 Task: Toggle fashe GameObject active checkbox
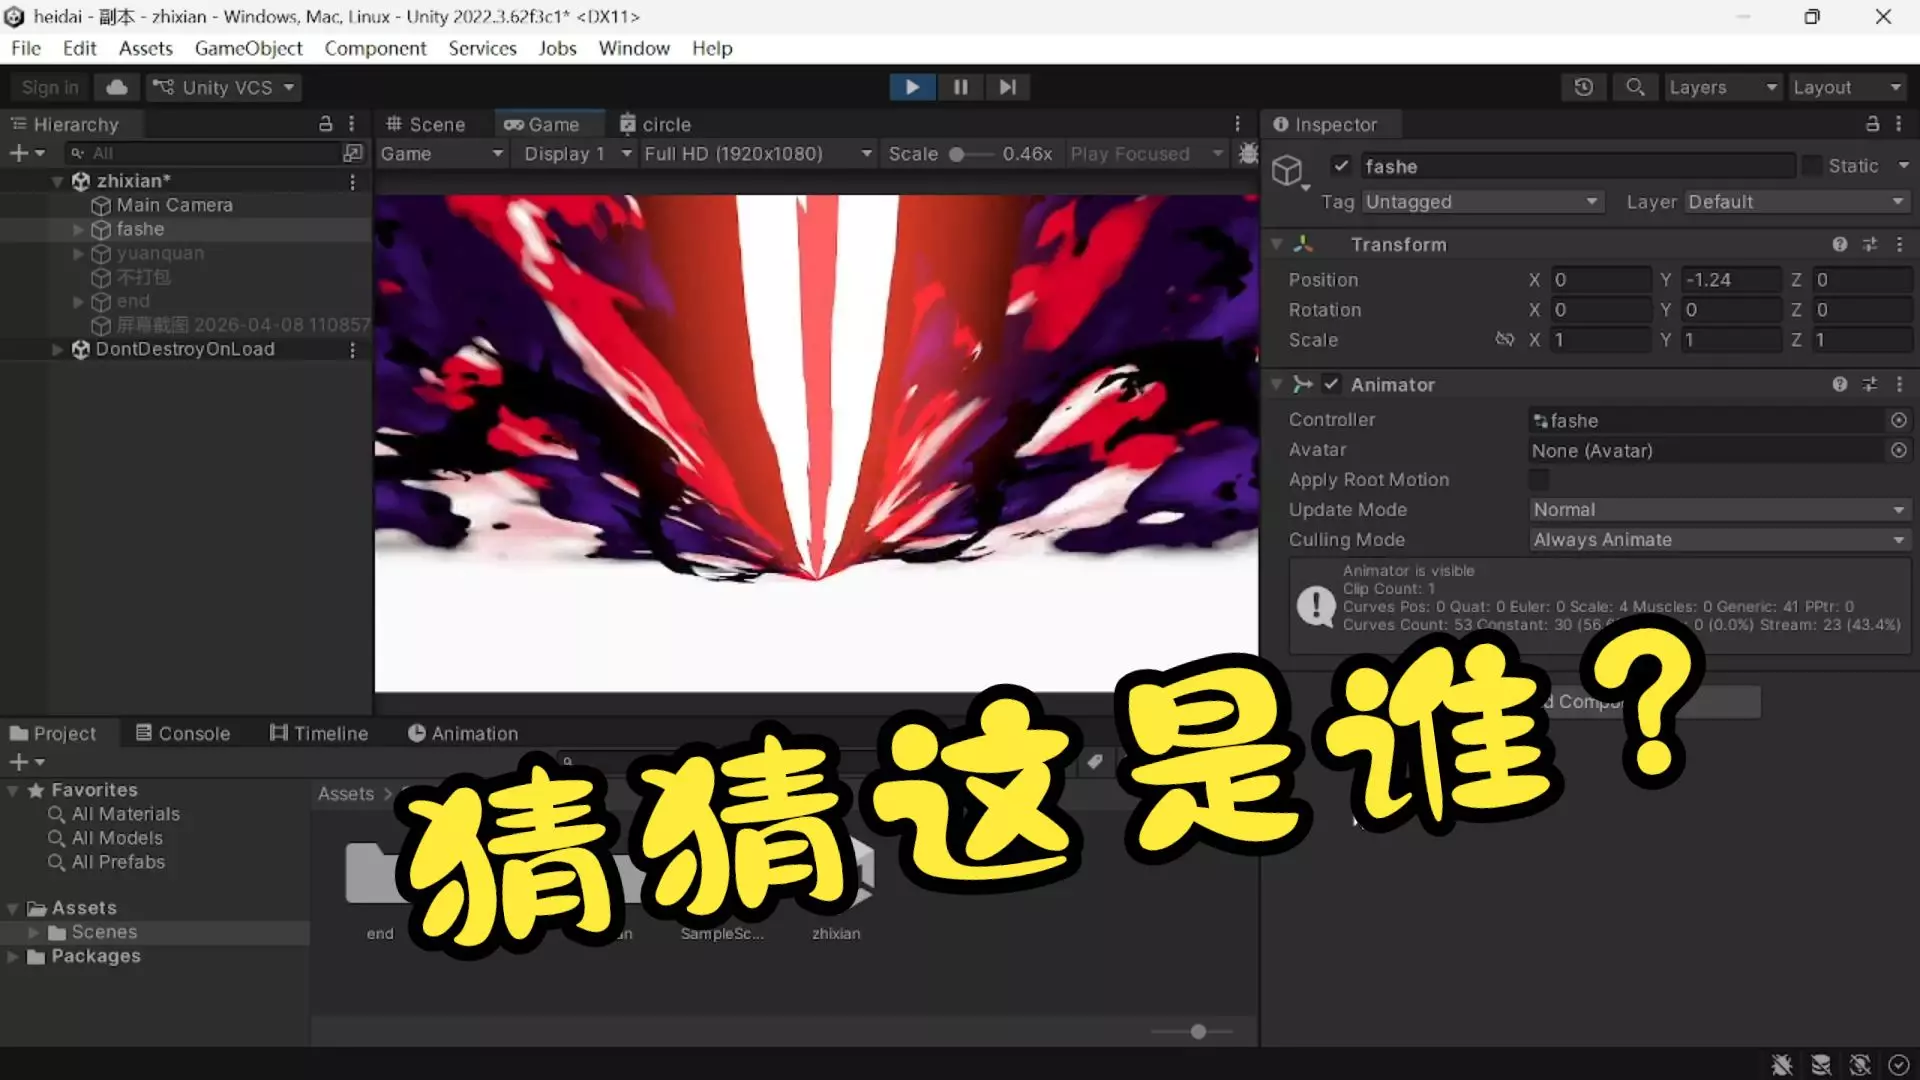pyautogui.click(x=1341, y=166)
